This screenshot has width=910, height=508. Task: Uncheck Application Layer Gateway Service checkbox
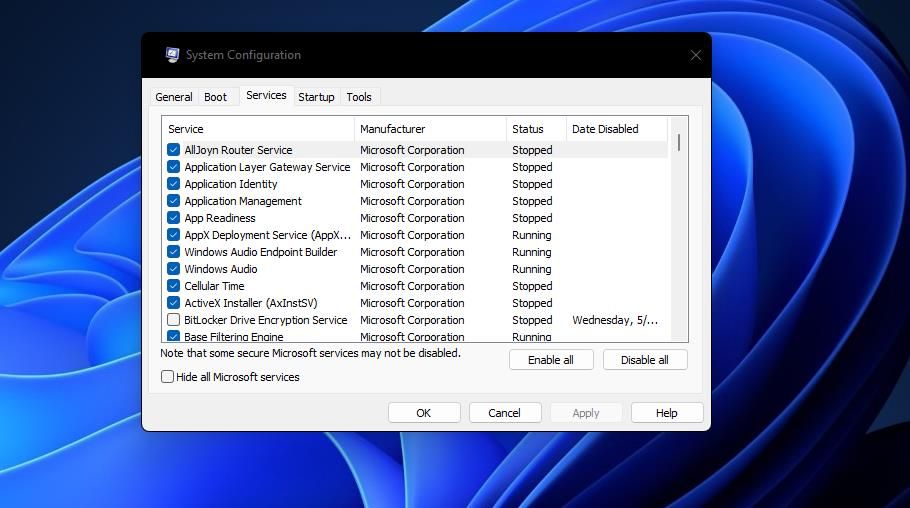(173, 167)
